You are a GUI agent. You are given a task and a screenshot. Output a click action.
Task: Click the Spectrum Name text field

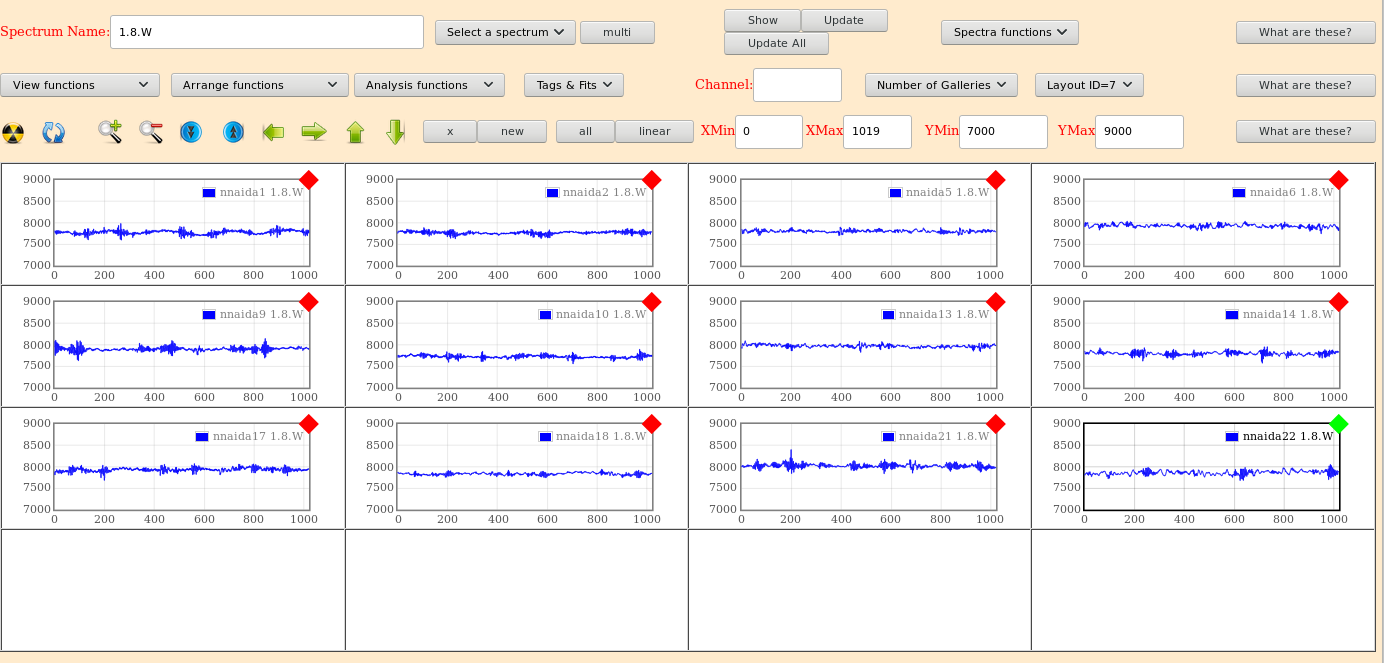(x=266, y=32)
